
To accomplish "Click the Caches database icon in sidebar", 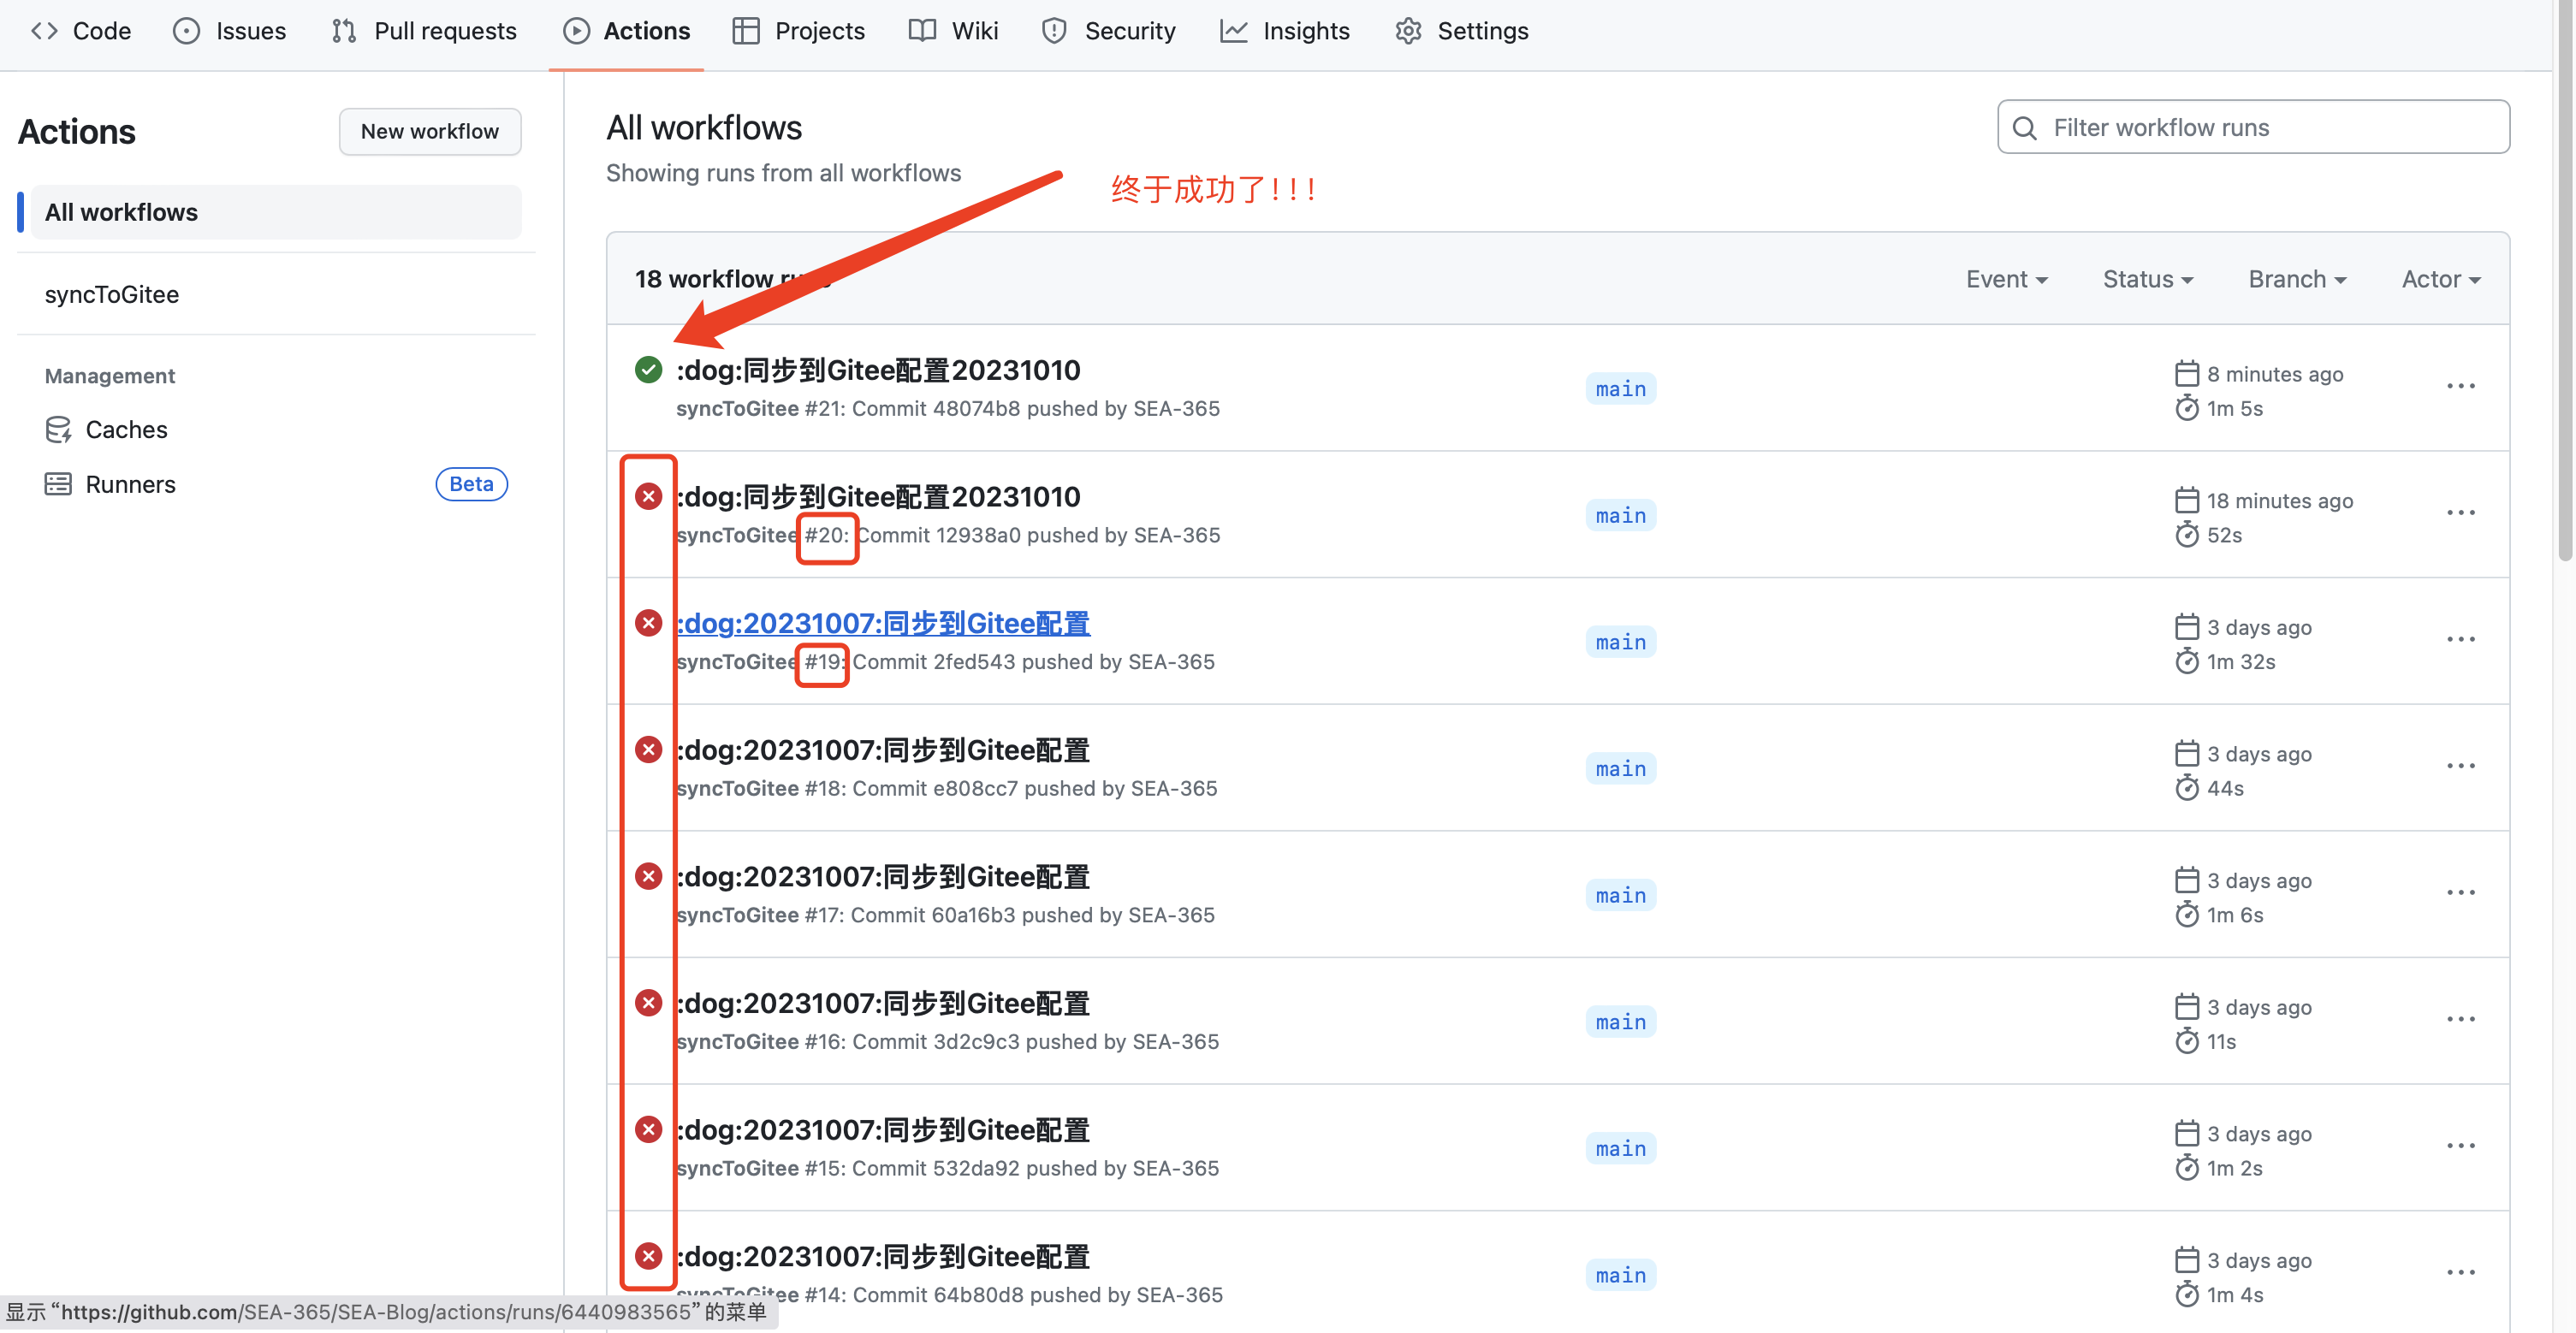I will pyautogui.click(x=58, y=430).
